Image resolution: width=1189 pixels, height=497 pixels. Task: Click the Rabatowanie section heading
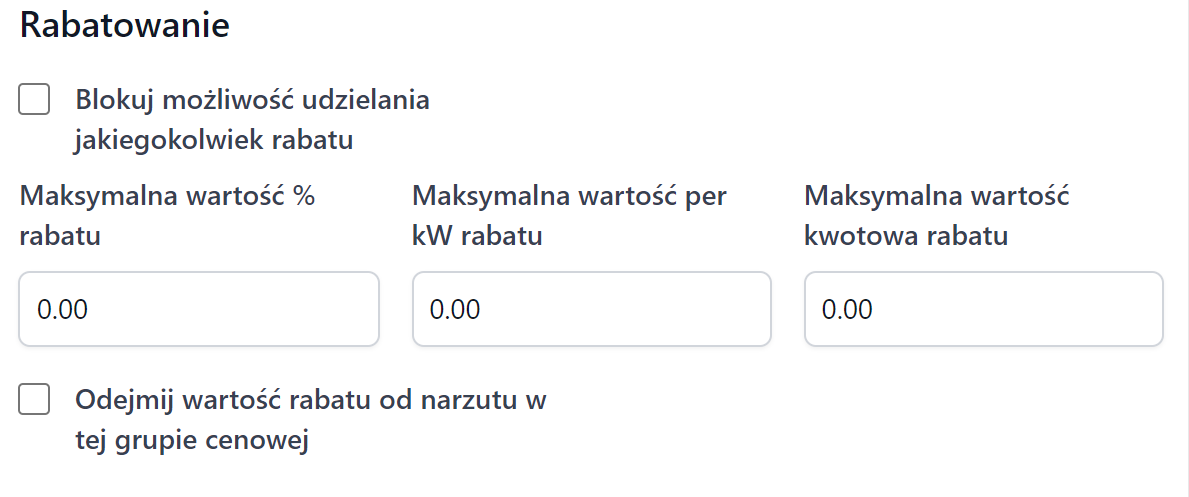pos(125,26)
